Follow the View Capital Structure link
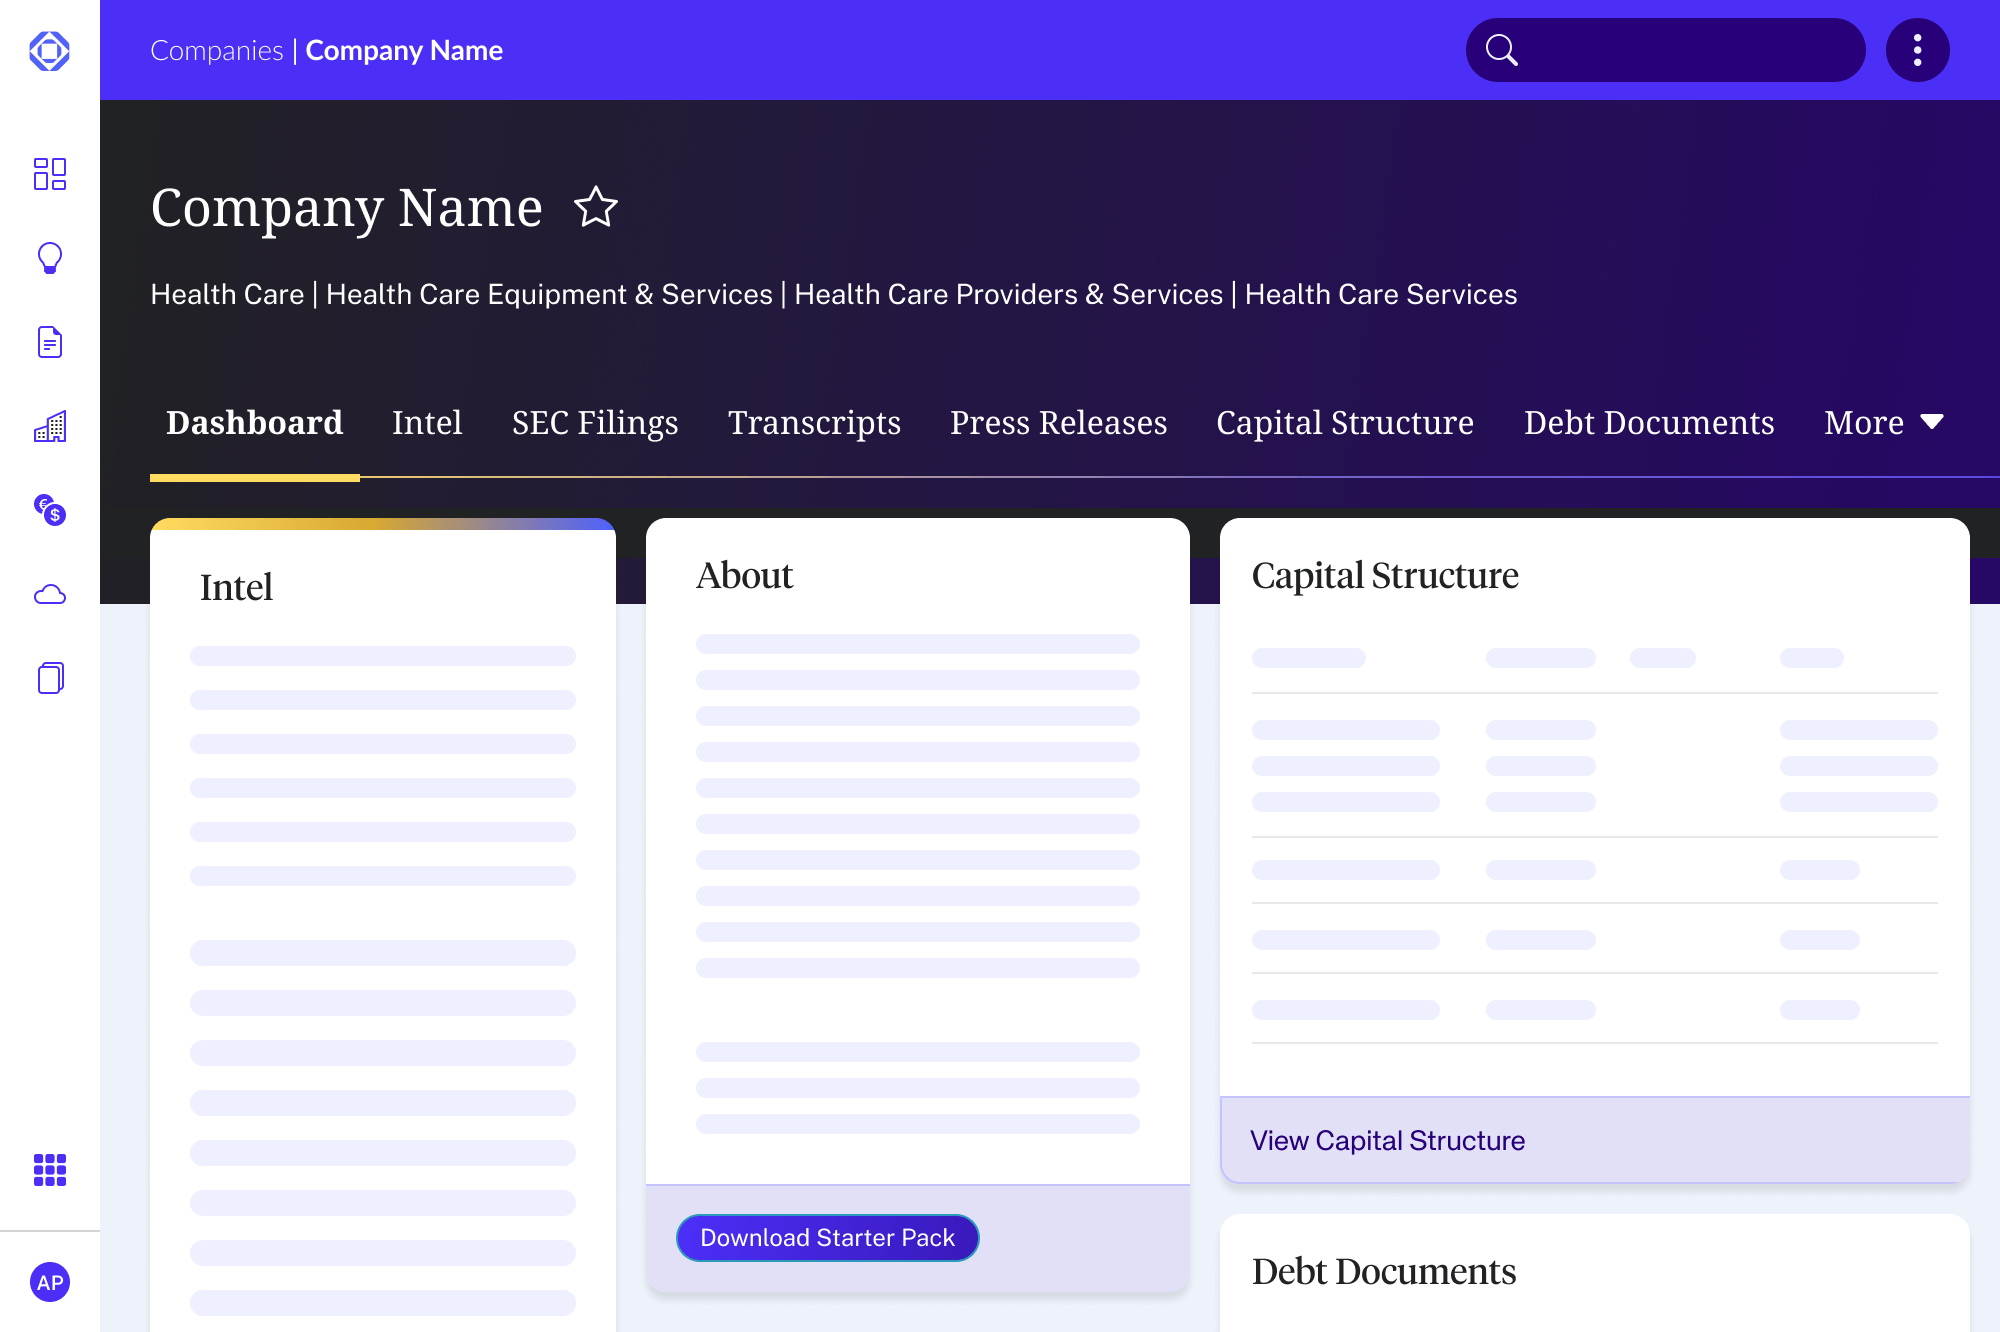Viewport: 2000px width, 1332px height. 1387,1141
